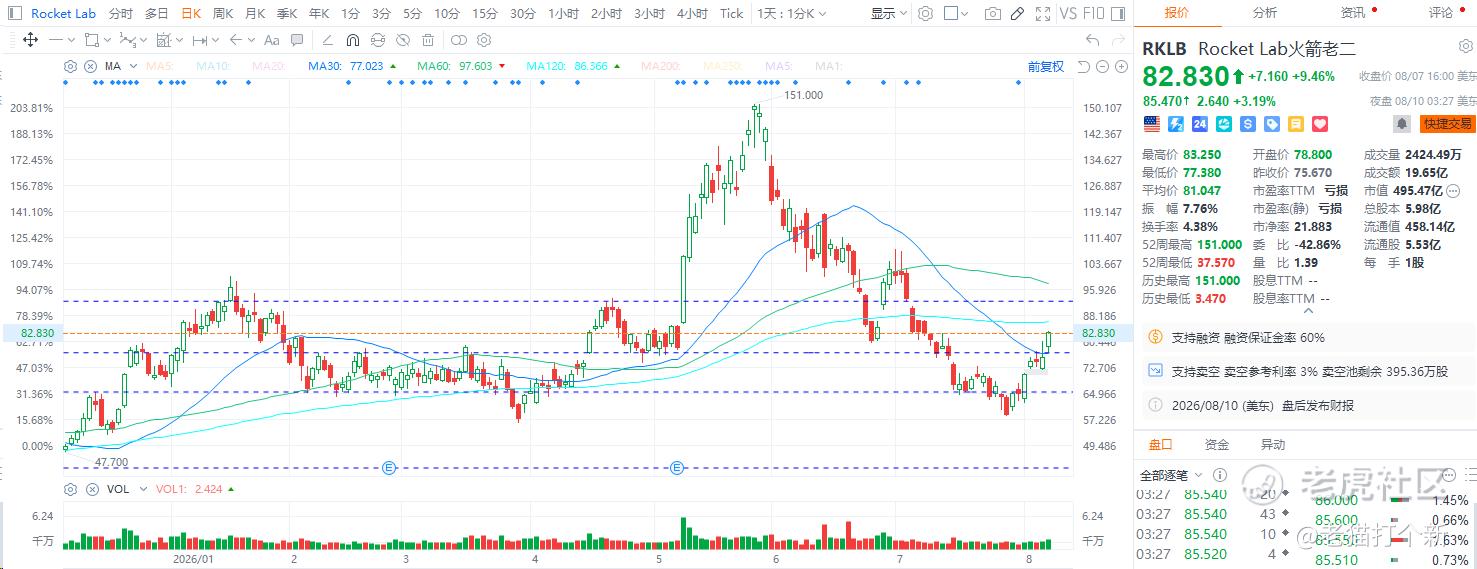
Task: Select the arrow annotation tool
Action: (x=235, y=40)
